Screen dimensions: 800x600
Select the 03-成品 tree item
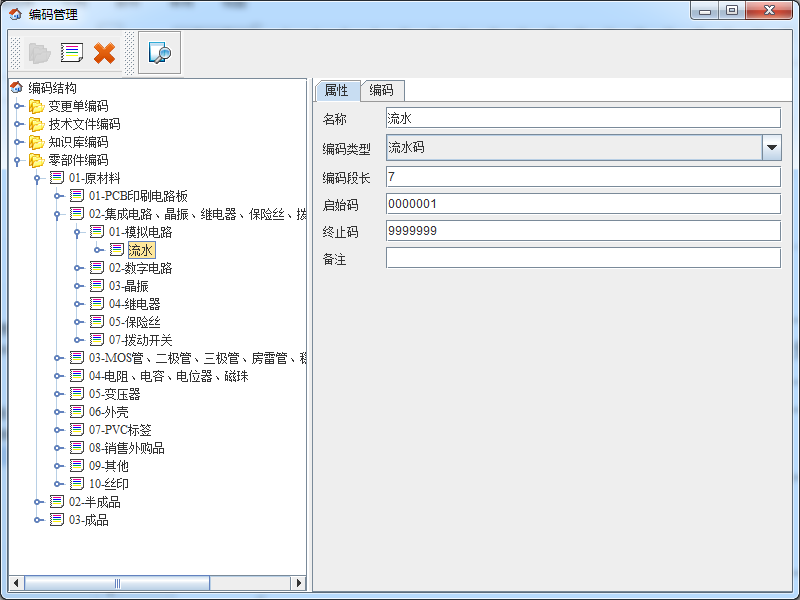pos(89,520)
